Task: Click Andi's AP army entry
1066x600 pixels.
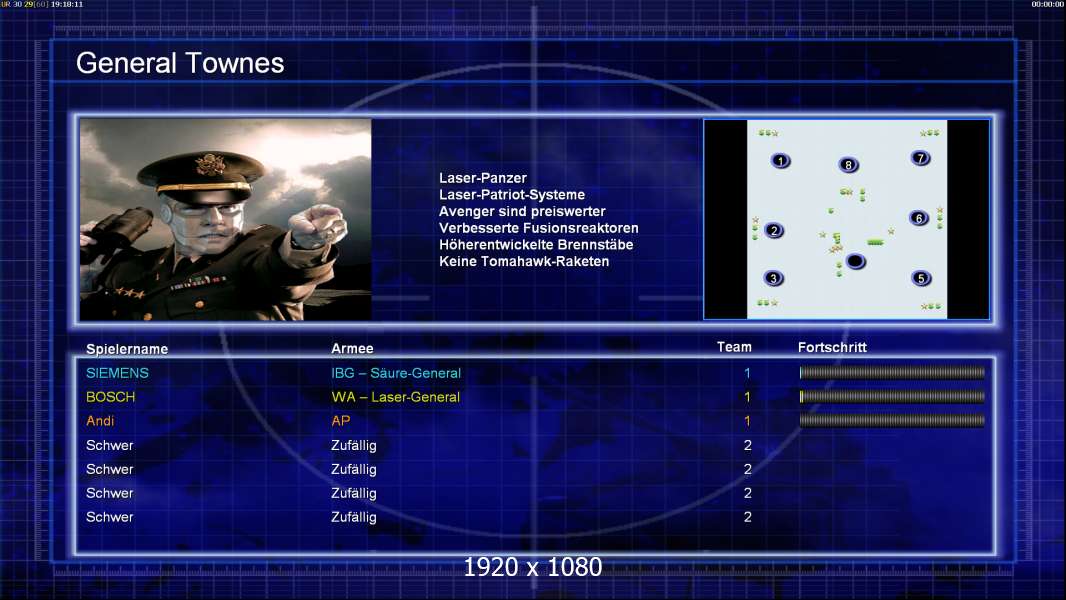Action: (341, 421)
